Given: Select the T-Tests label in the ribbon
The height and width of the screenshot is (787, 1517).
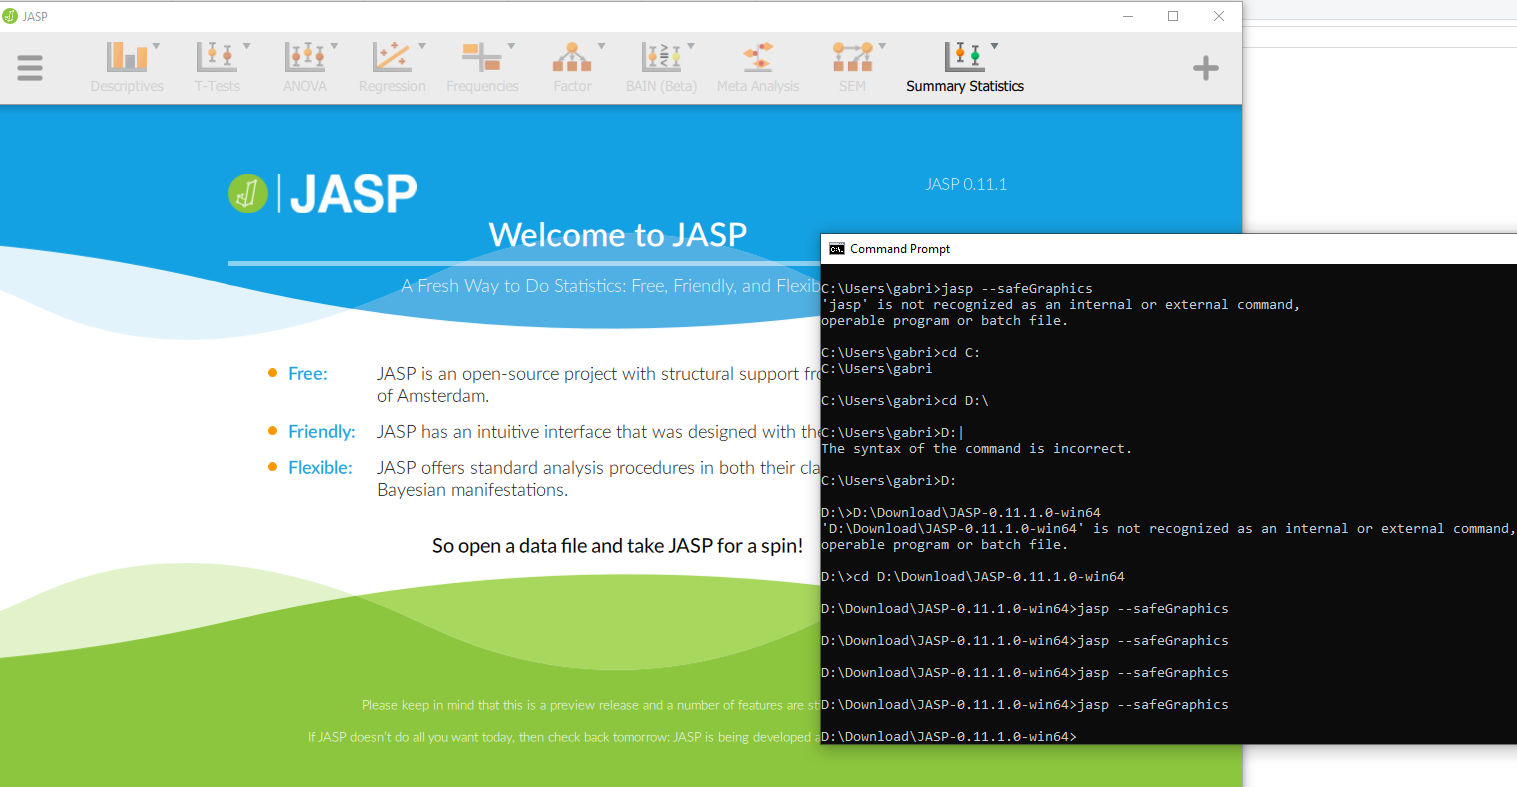Looking at the screenshot, I should 217,86.
